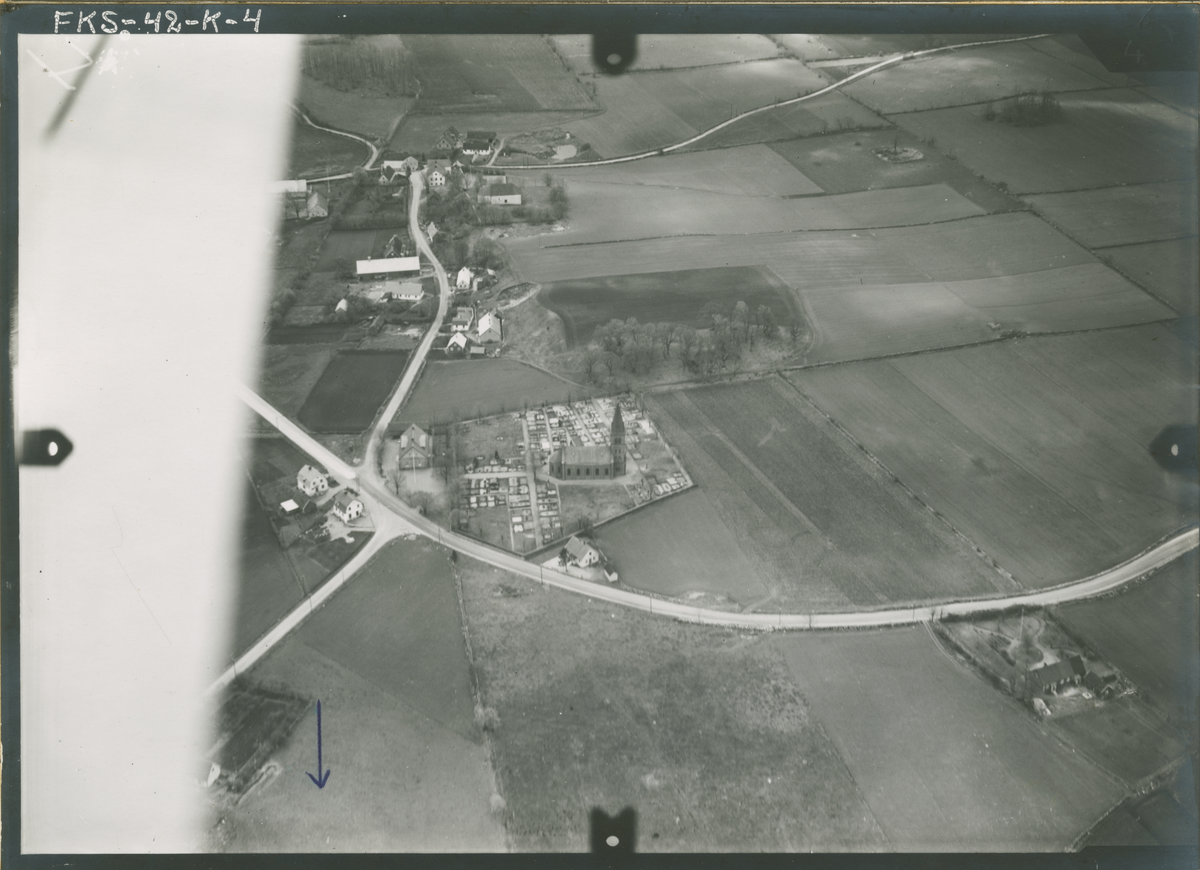Select the house just south of the churchyard
The width and height of the screenshot is (1200, 870).
coord(582,552)
